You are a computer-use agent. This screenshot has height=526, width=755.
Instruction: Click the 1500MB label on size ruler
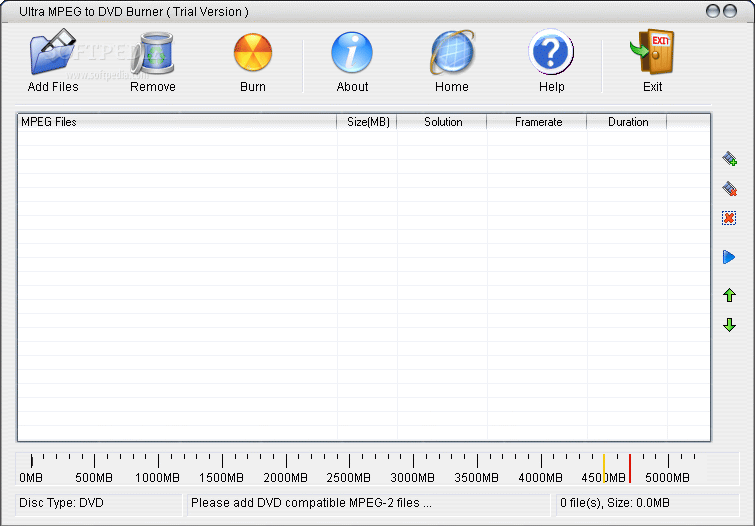click(x=221, y=478)
